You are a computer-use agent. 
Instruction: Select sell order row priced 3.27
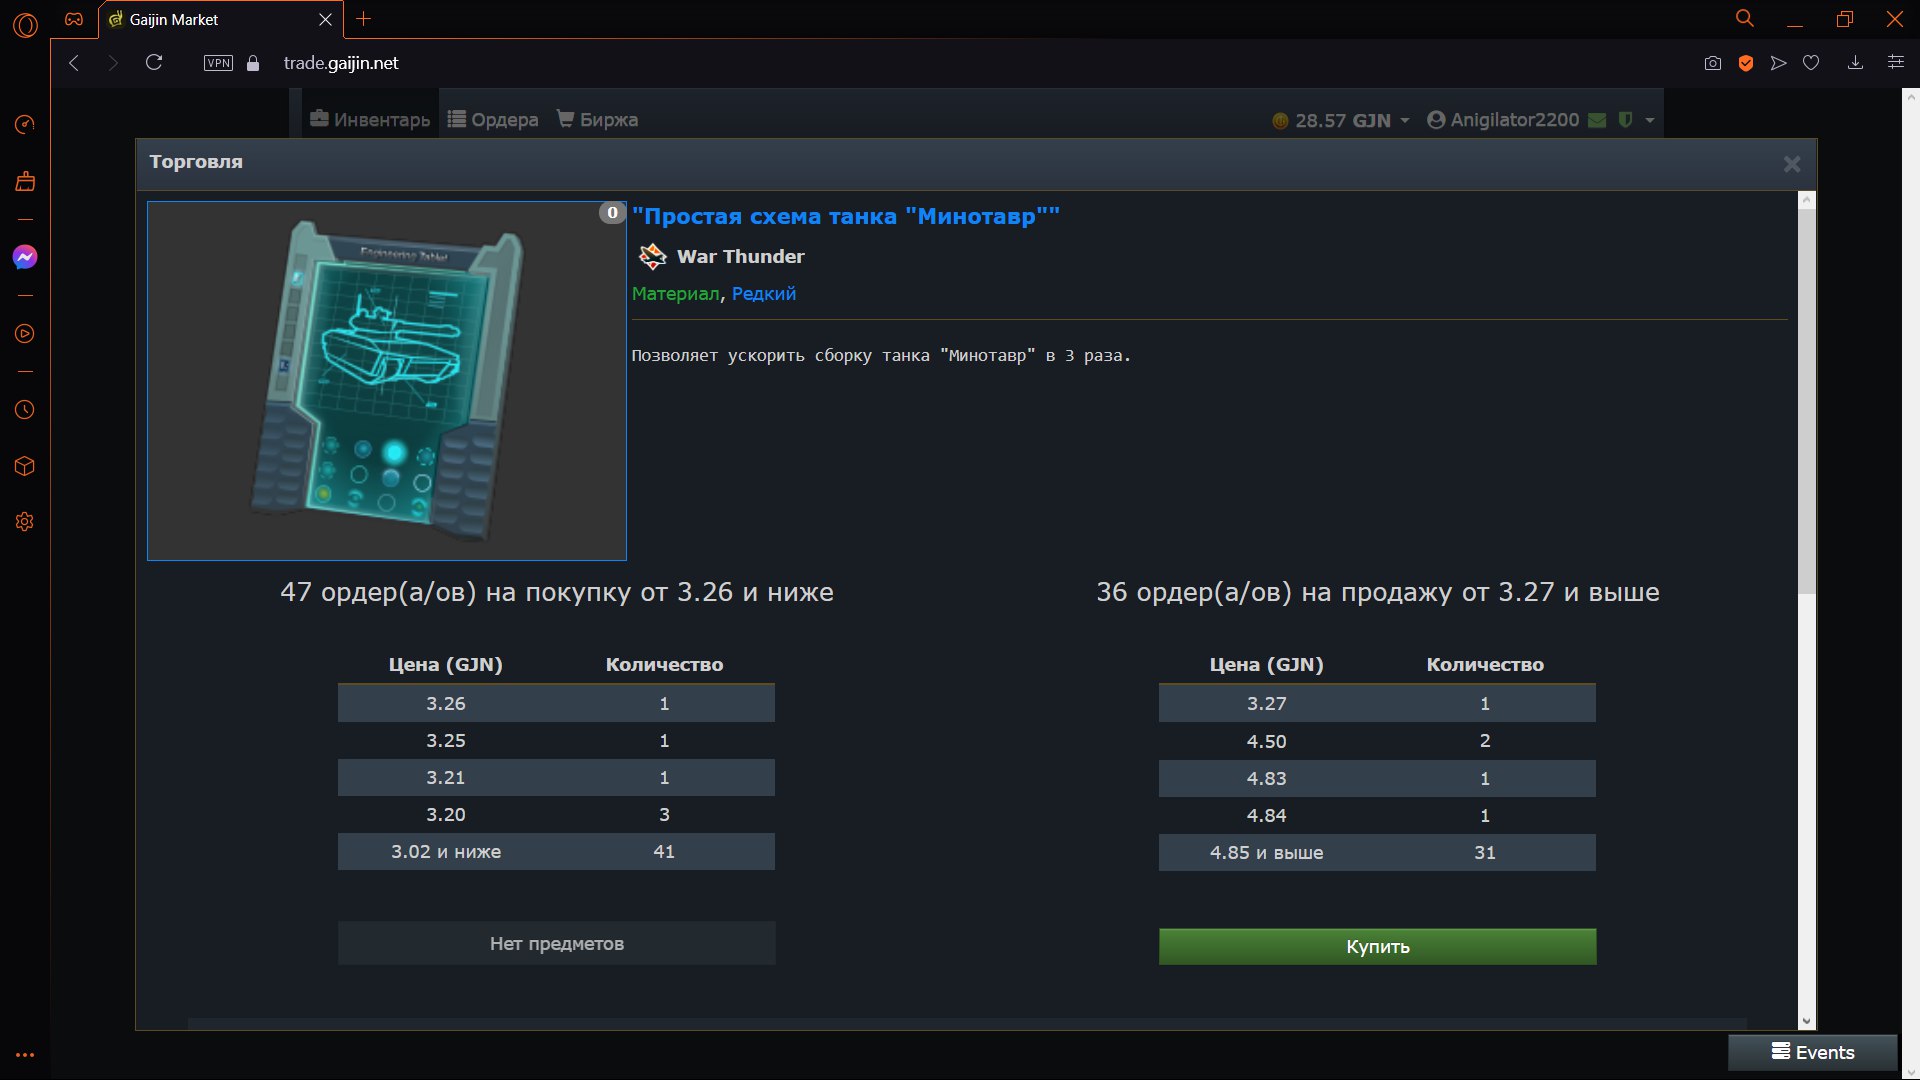pyautogui.click(x=1377, y=704)
